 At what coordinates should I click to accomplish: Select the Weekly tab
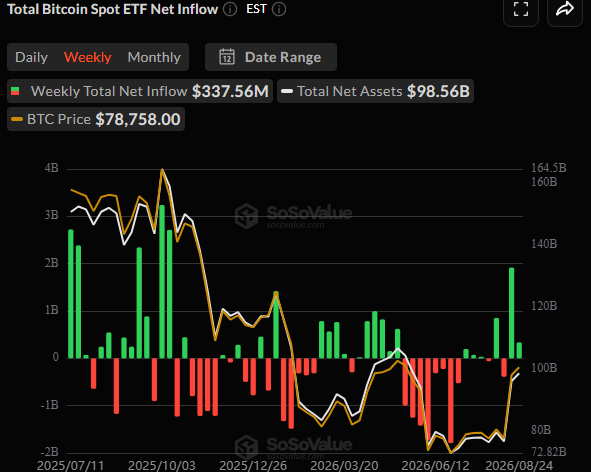87,57
